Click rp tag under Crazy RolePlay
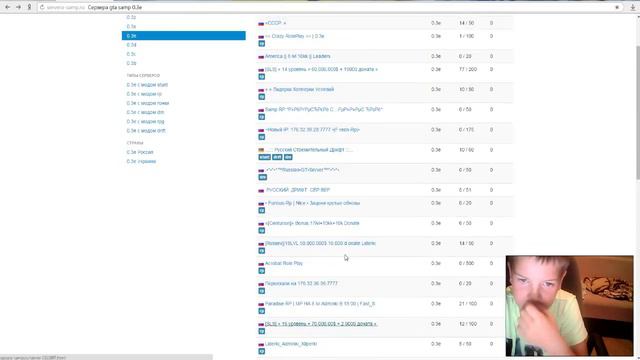This screenshot has width=640, height=360. (262, 44)
